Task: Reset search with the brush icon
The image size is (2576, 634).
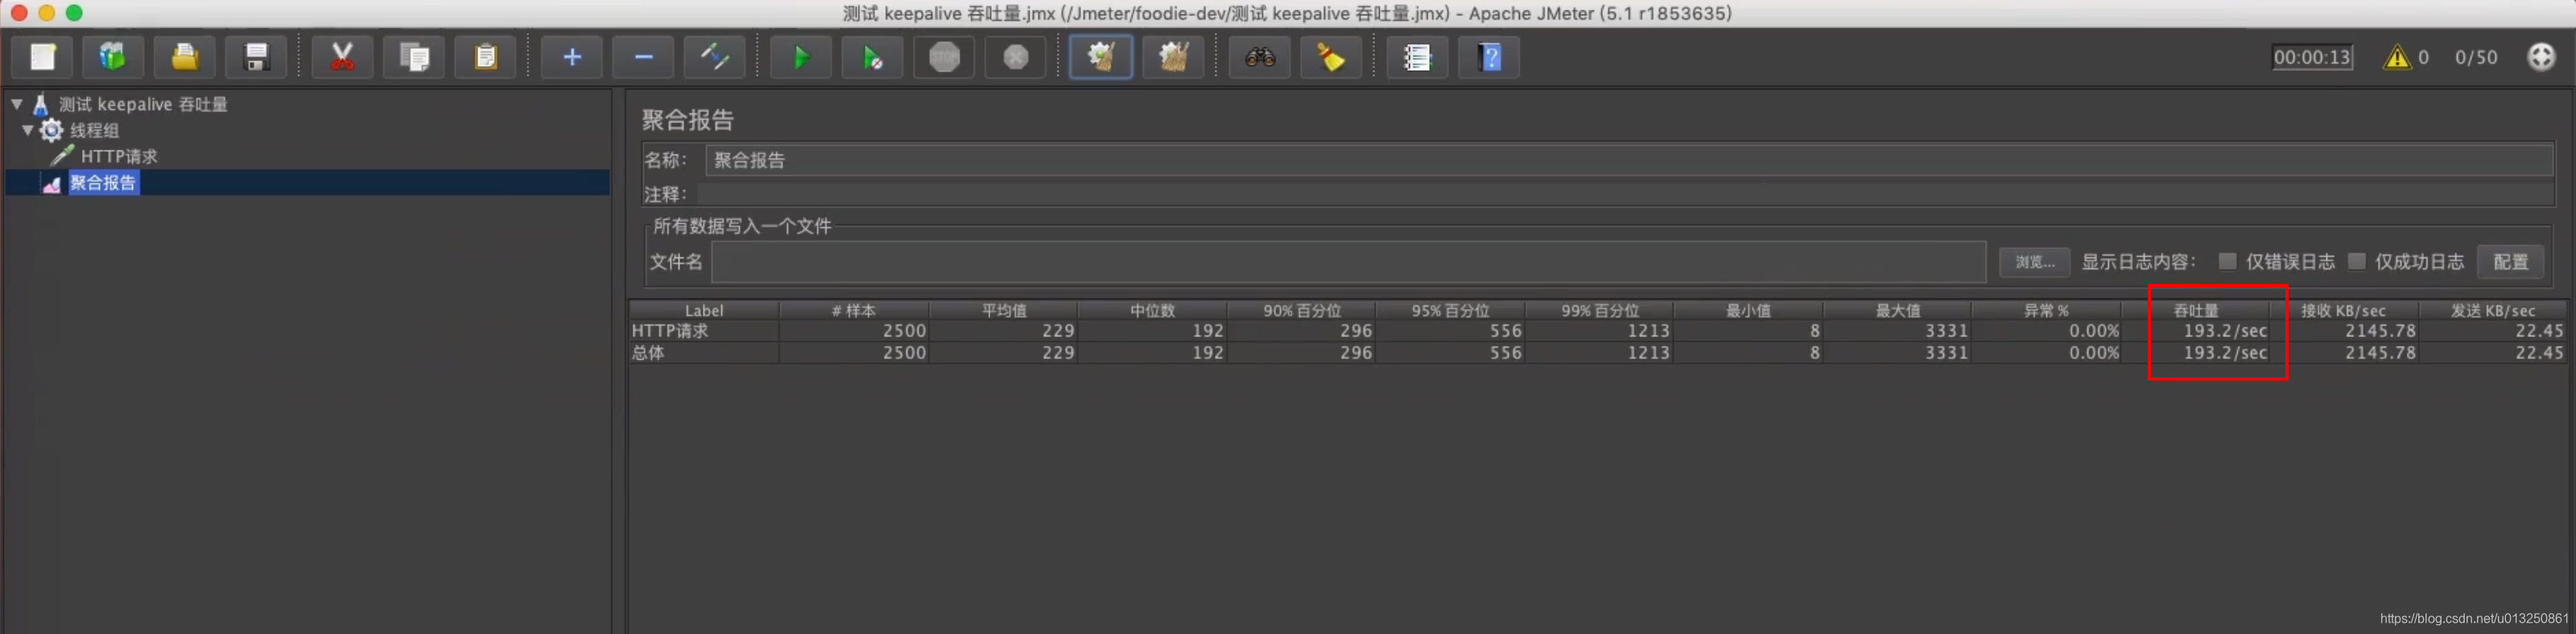Action: [1331, 57]
